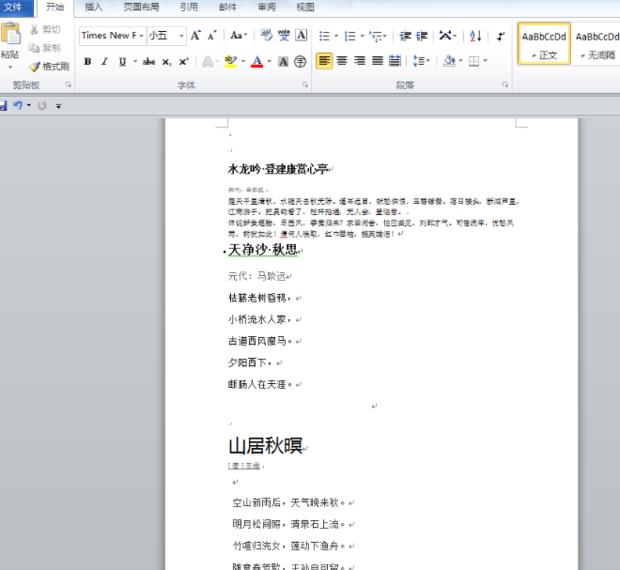Toggle bold formatting

88,61
